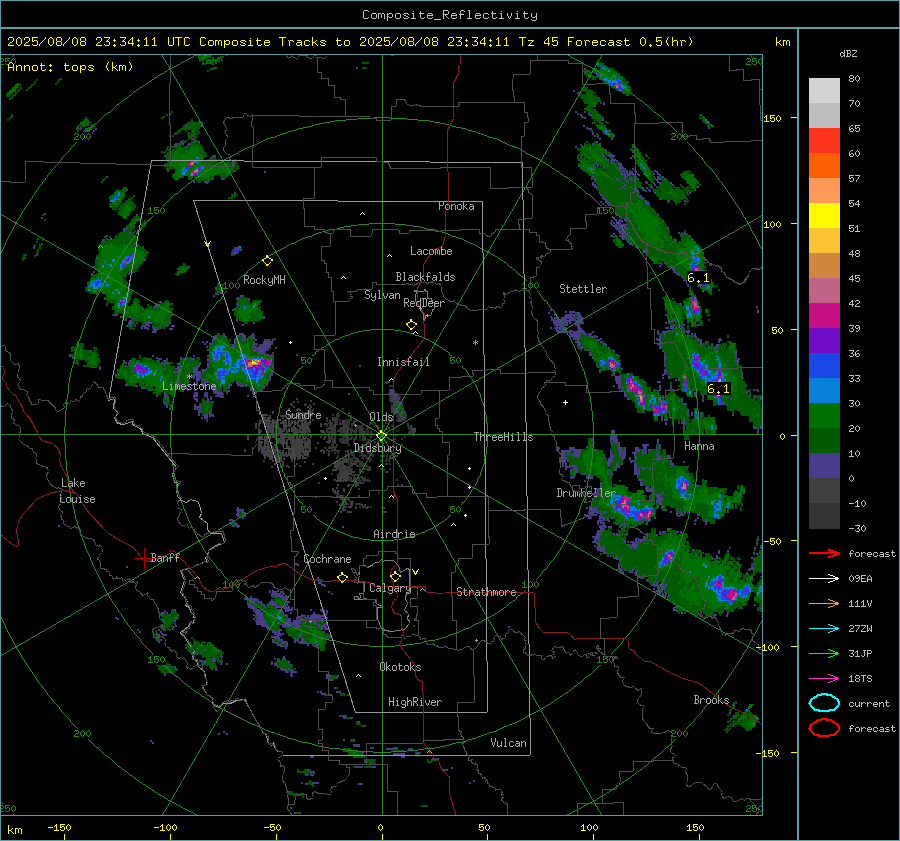Pick the purple 39 dBZ color swatch
900x841 pixels.
click(824, 340)
